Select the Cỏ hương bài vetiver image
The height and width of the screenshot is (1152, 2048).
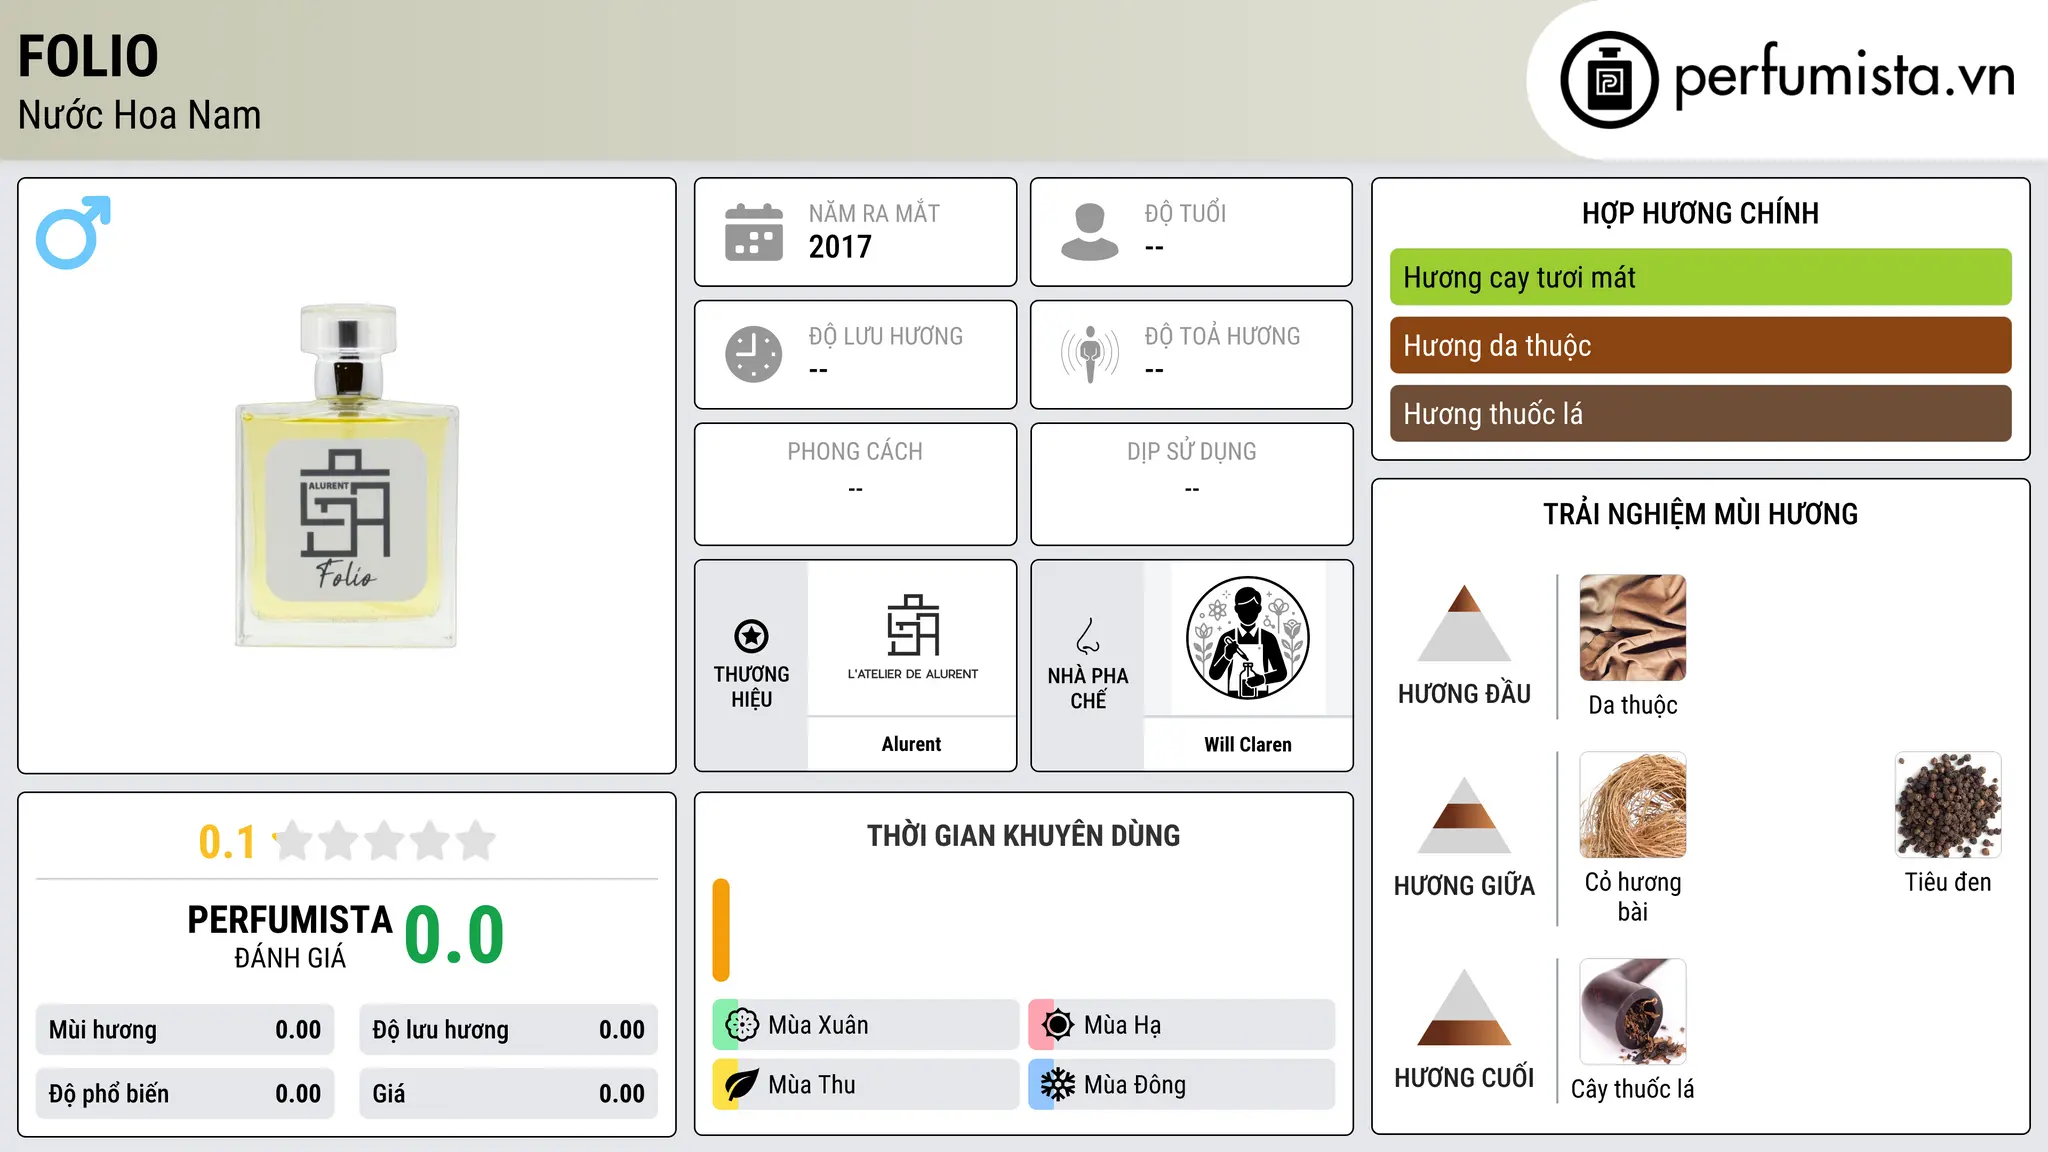coord(1633,805)
